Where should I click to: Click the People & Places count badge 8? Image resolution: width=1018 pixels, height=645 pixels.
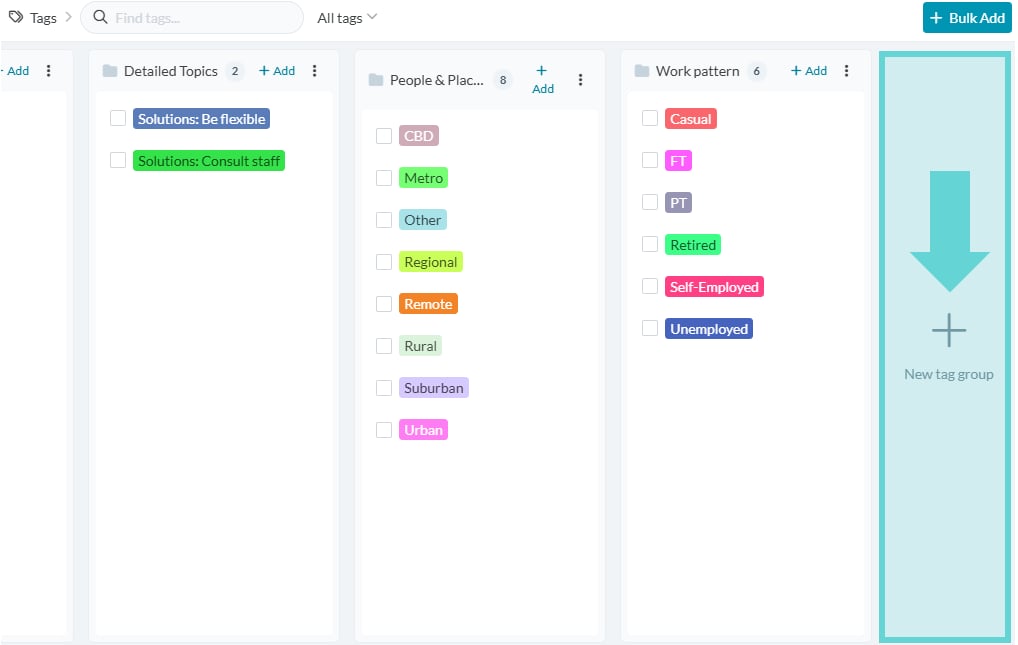click(503, 80)
